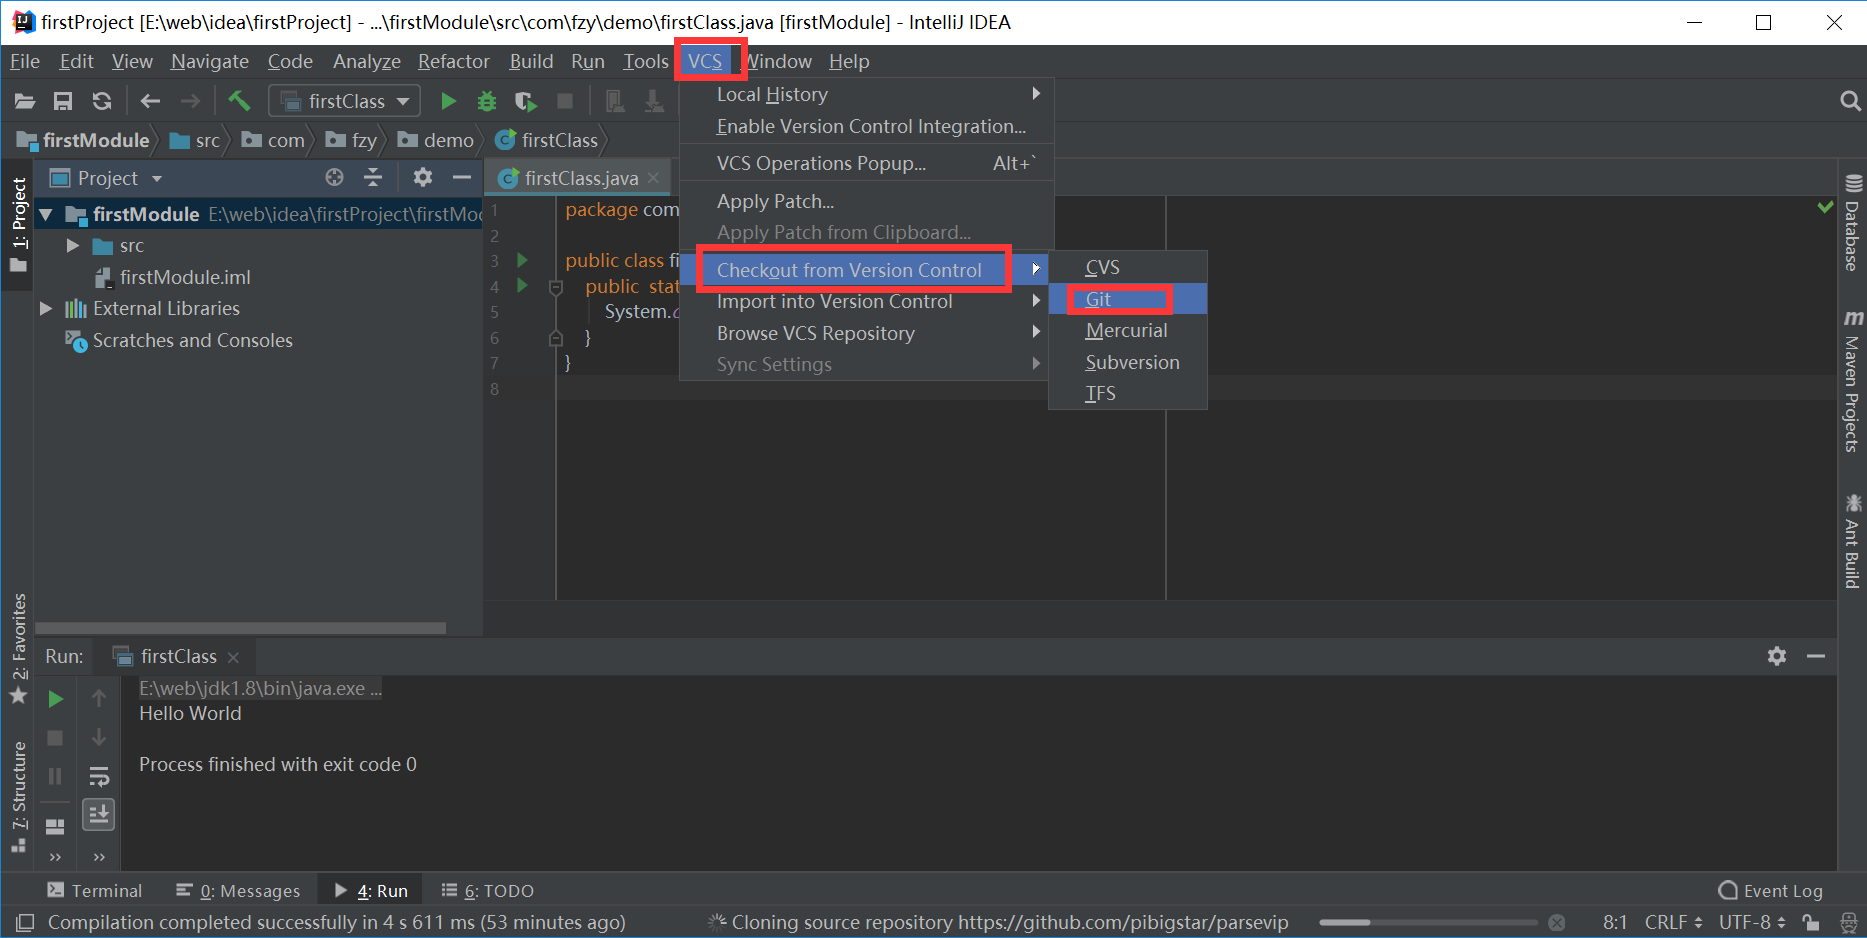Expand Browse VCS Repository submenu
Screen dimensions: 1867x938
866,333
